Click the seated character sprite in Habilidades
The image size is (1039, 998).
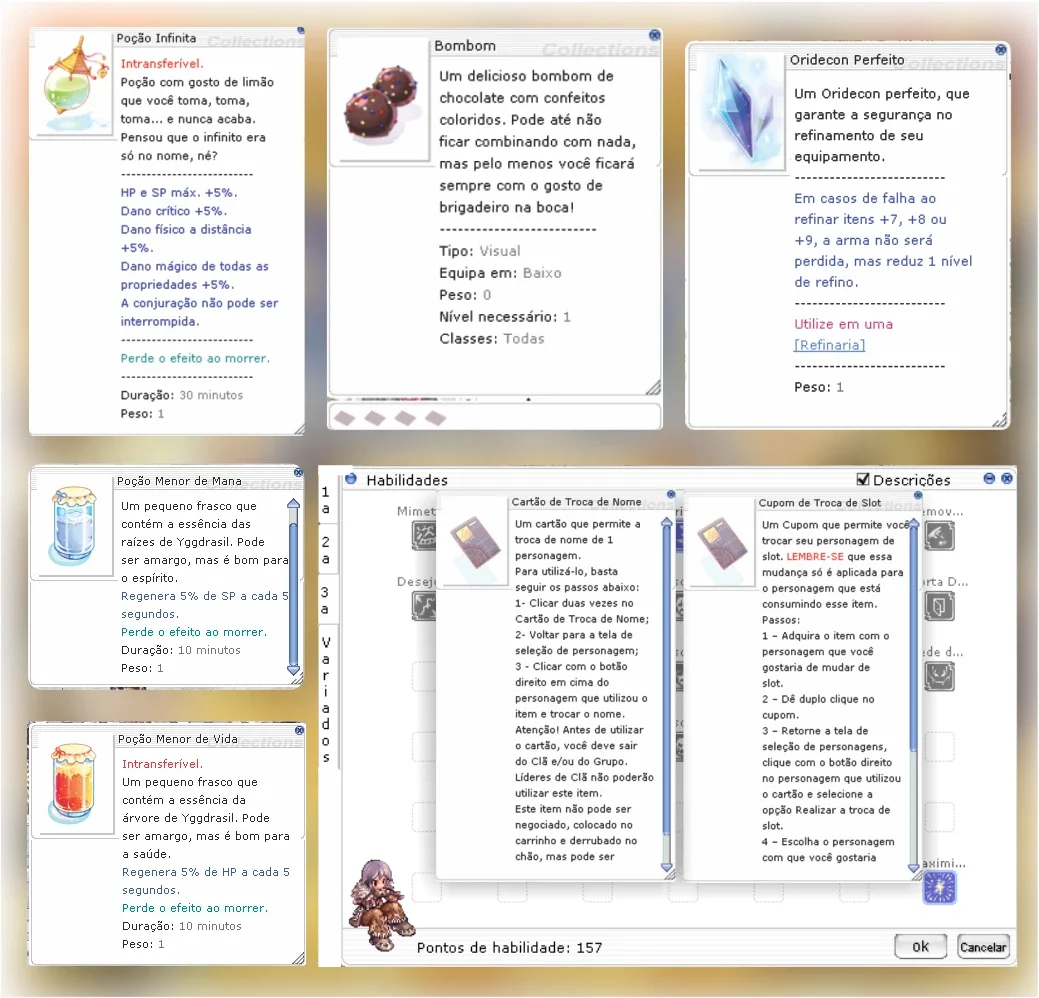(x=381, y=904)
